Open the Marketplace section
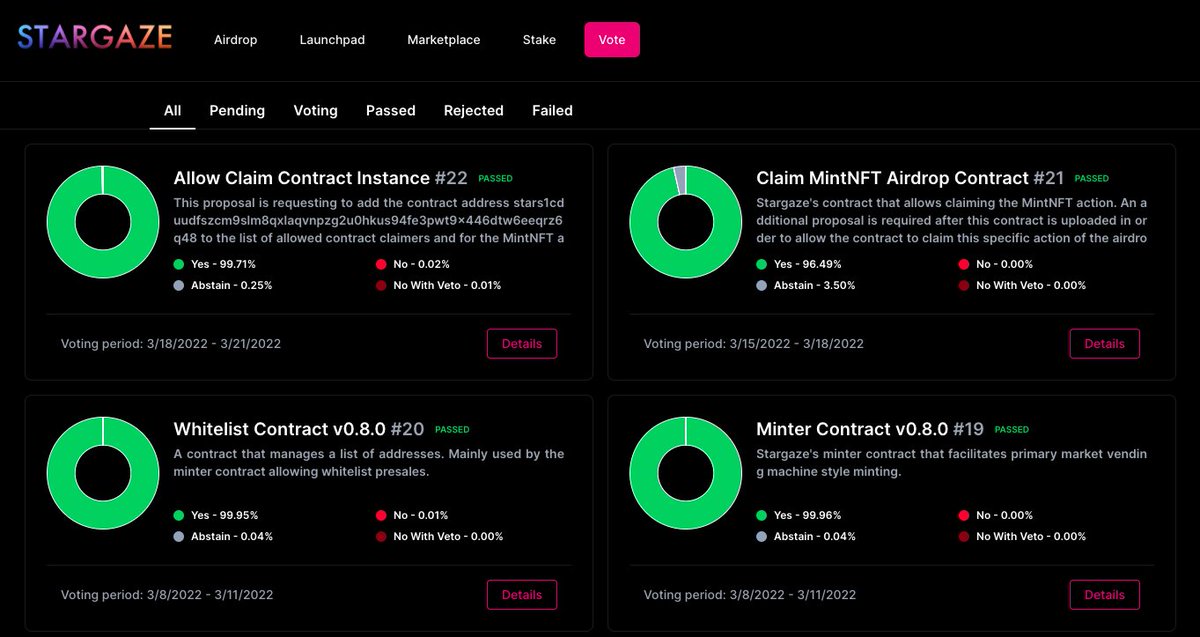The image size is (1200, 637). click(444, 40)
